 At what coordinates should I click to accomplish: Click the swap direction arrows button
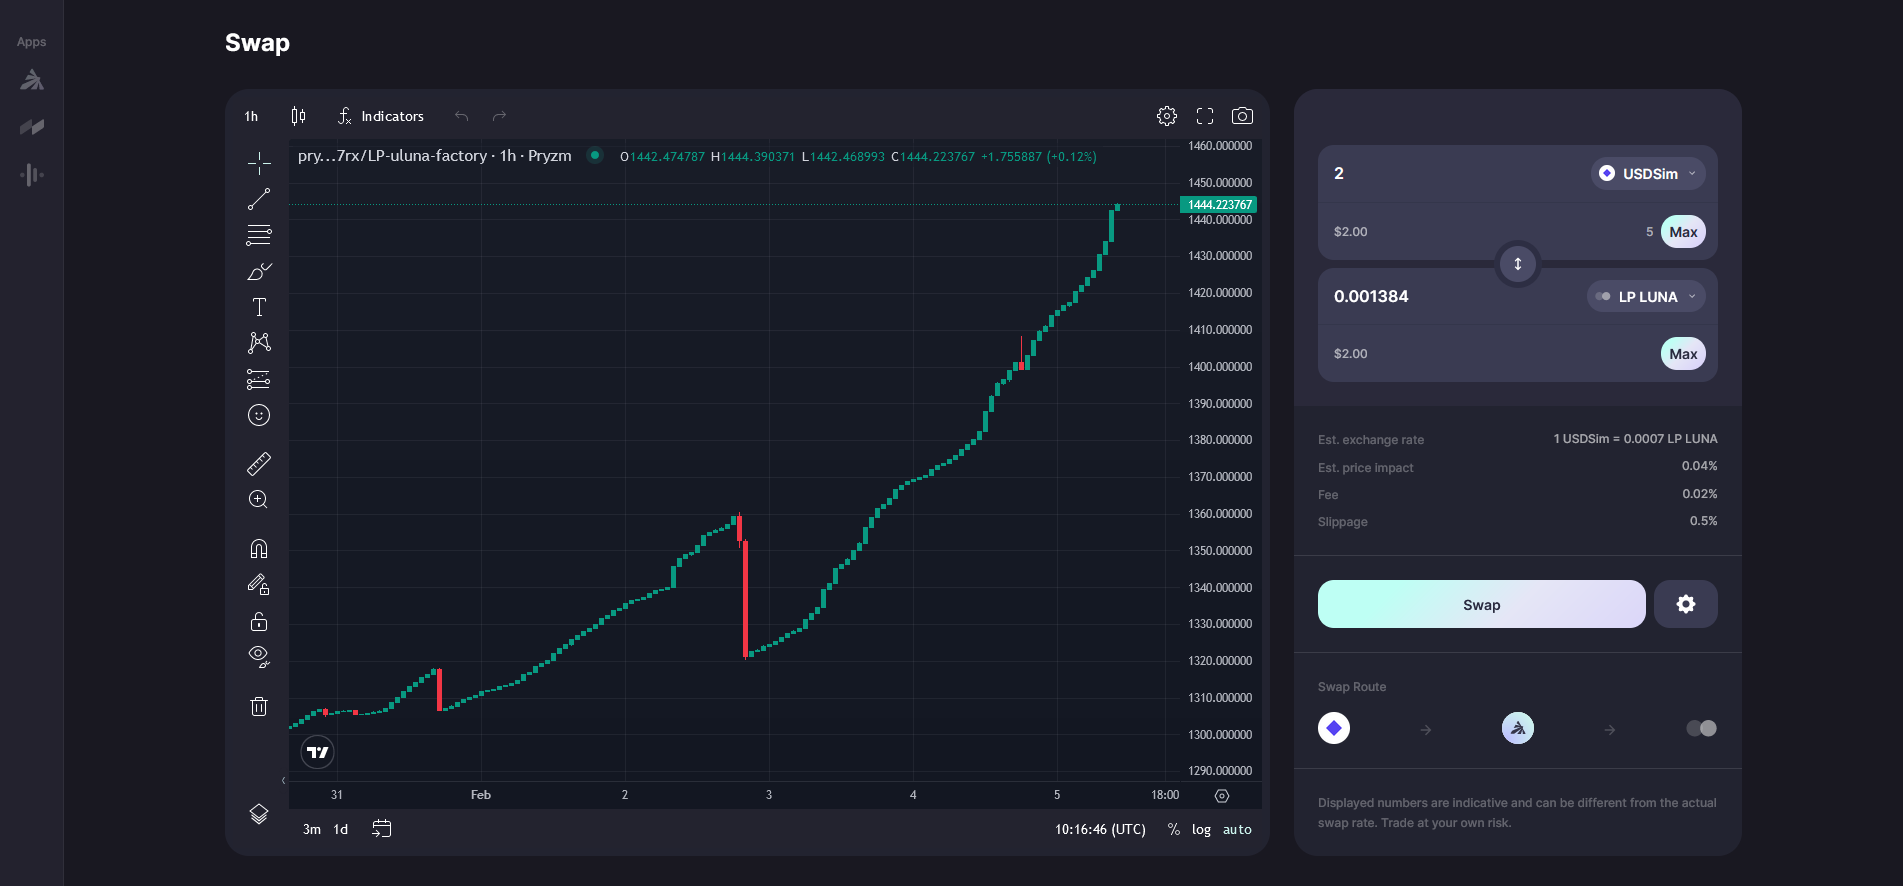1517,264
